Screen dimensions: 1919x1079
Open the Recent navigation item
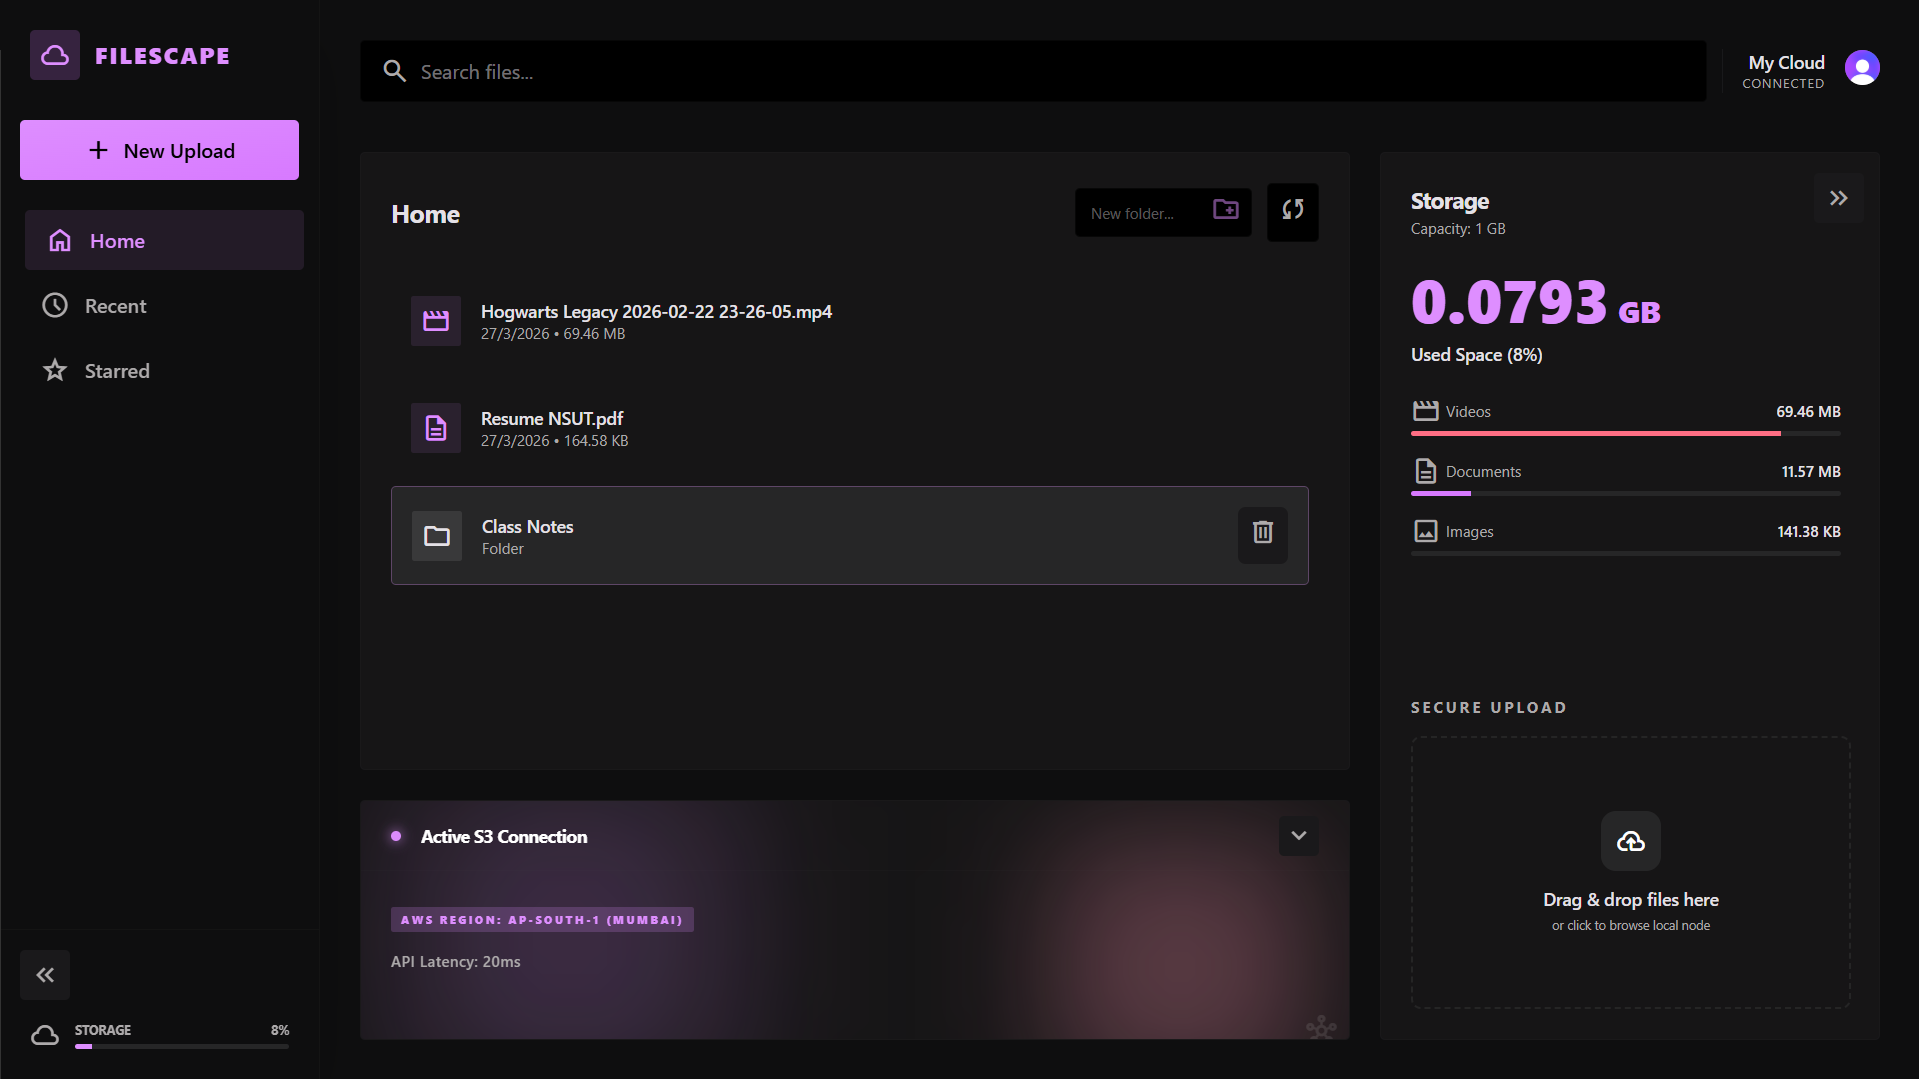click(164, 305)
